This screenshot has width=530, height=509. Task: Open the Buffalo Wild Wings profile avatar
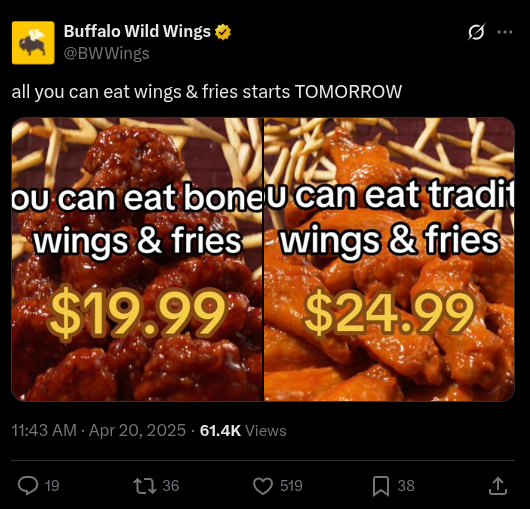tap(33, 43)
